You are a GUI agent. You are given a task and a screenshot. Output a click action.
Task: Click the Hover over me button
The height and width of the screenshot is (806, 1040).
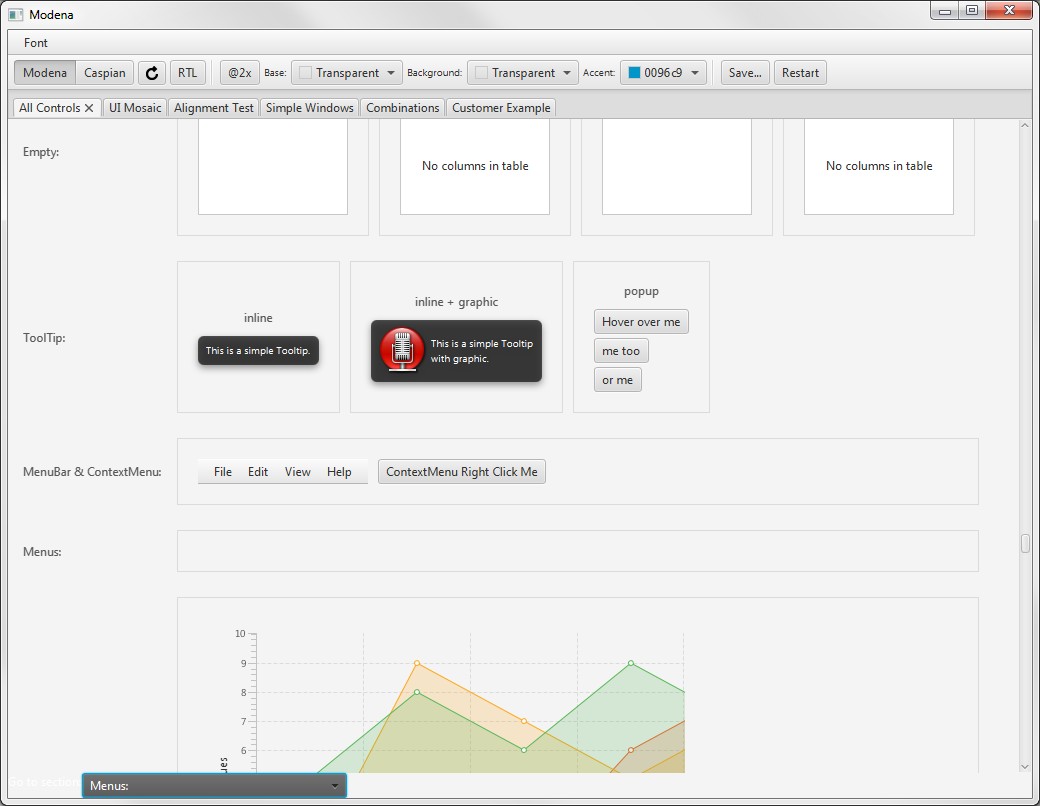pos(641,322)
